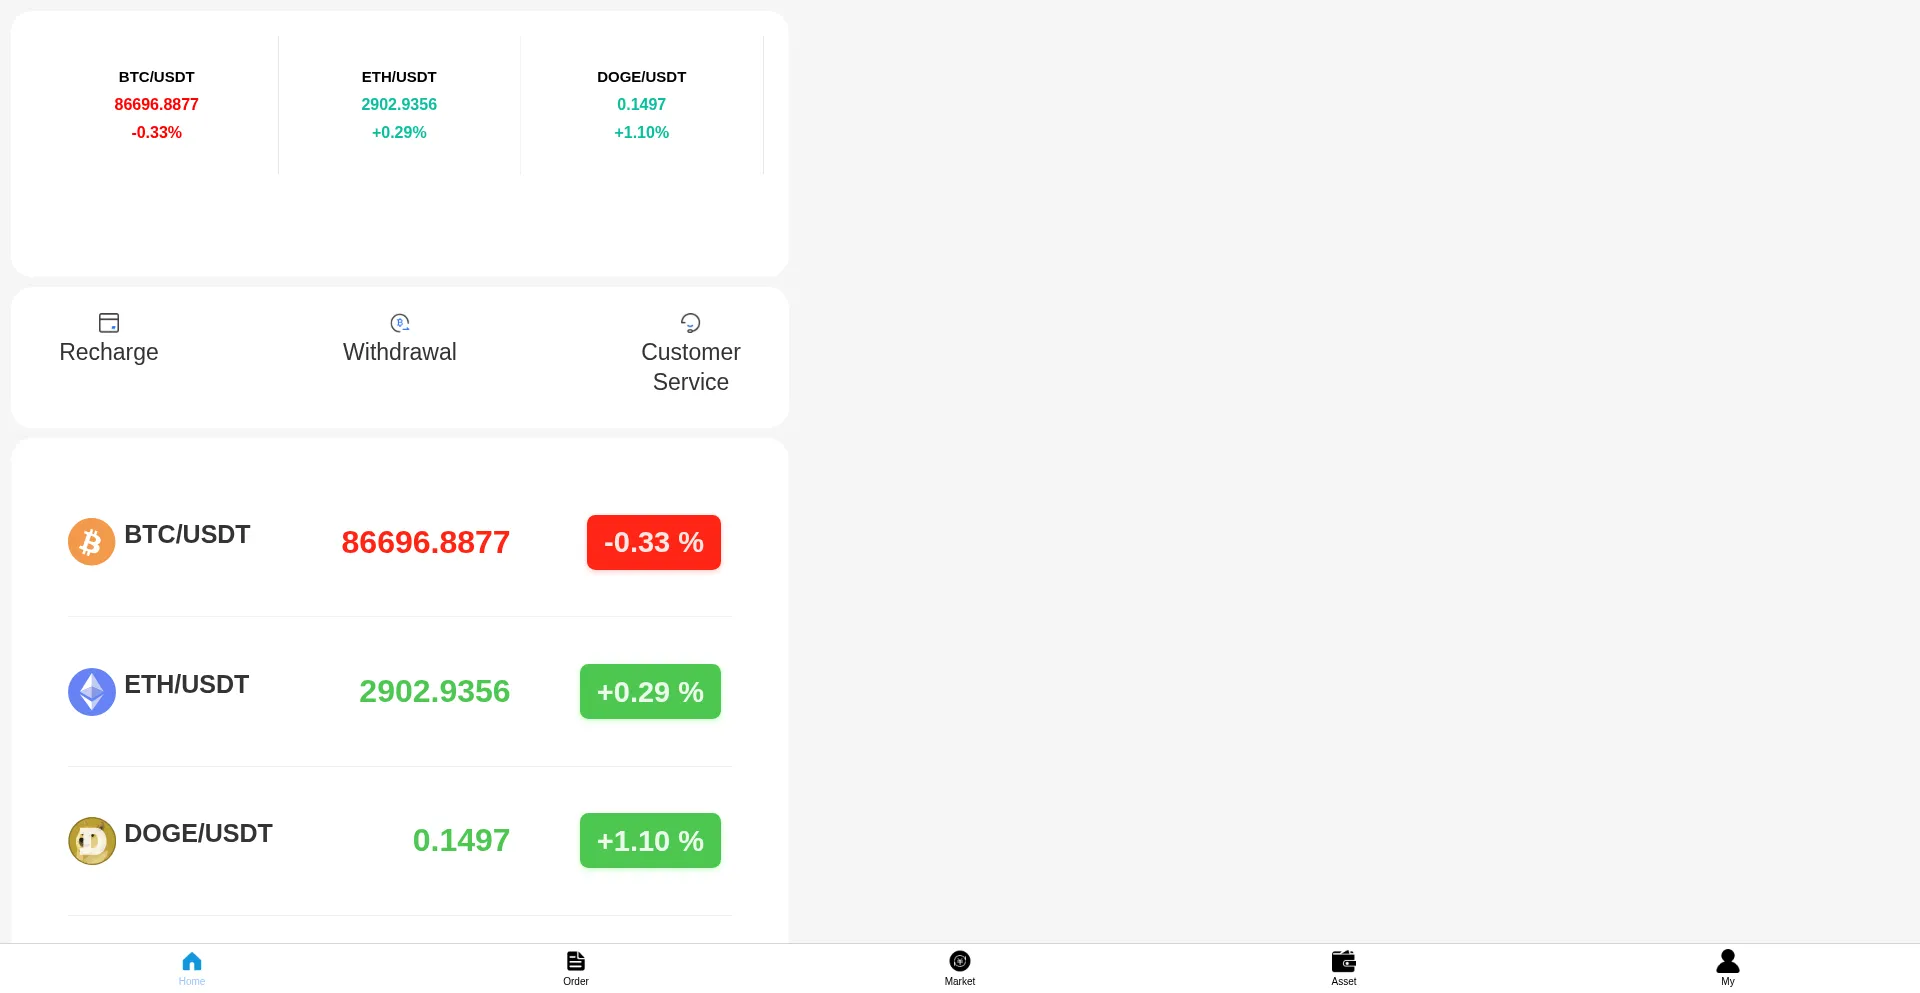
Task: Switch to the Market tab
Action: [x=960, y=967]
